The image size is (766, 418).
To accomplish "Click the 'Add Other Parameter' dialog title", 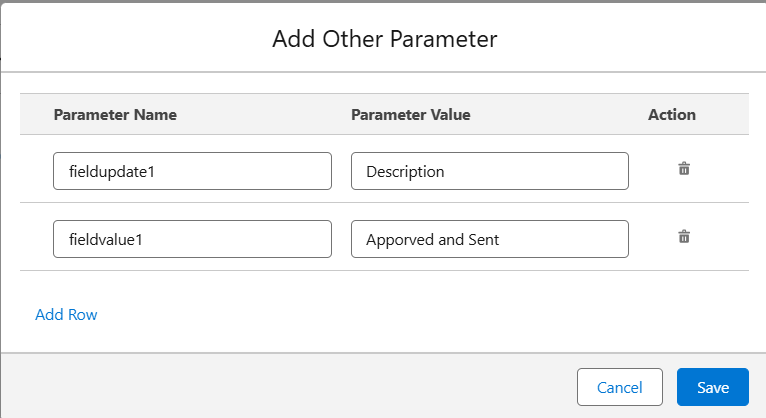I will [x=384, y=39].
